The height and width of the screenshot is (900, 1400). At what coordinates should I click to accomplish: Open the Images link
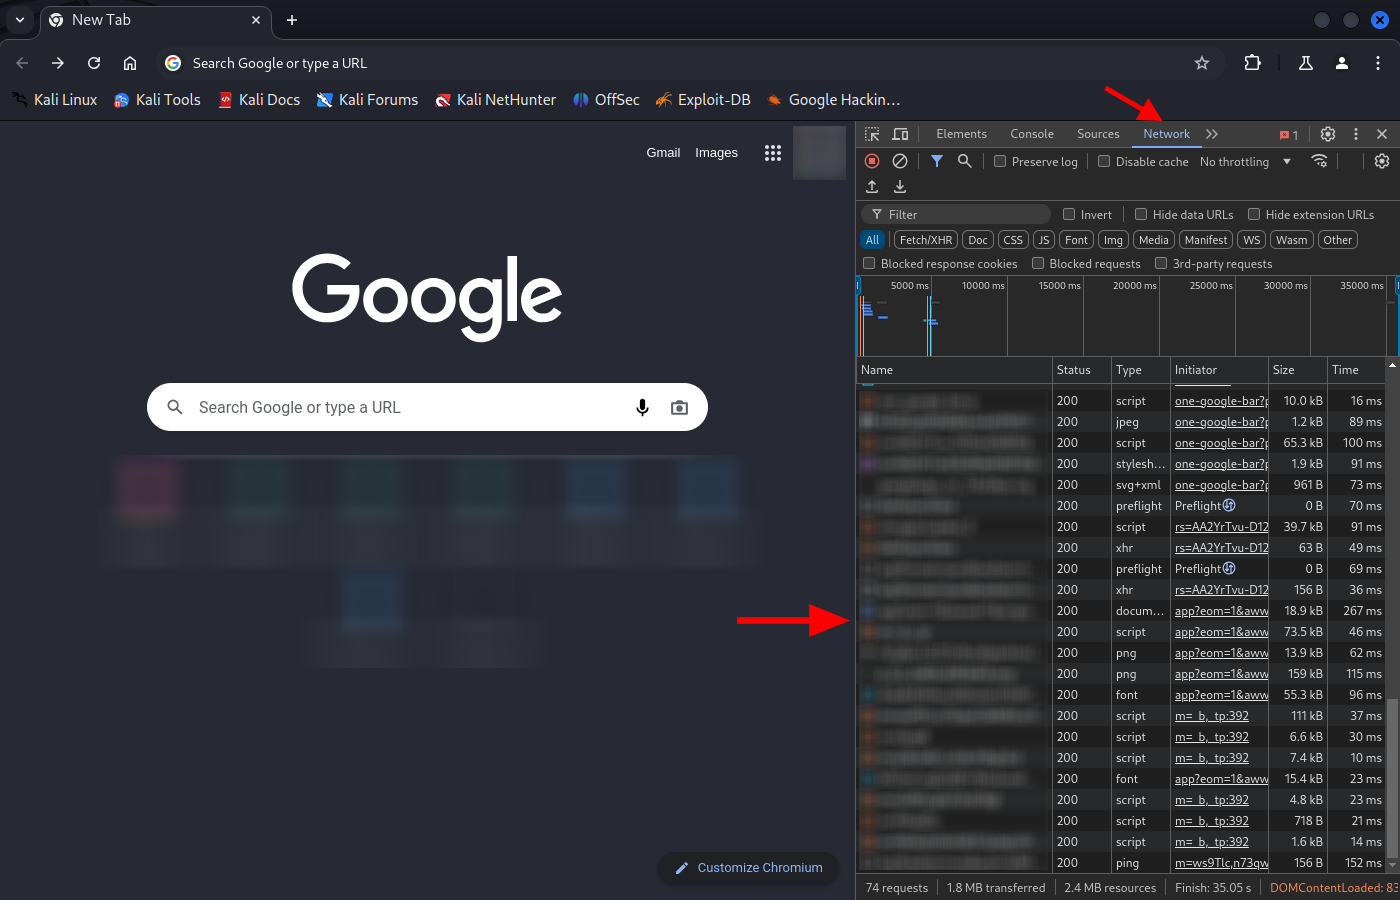coord(716,153)
